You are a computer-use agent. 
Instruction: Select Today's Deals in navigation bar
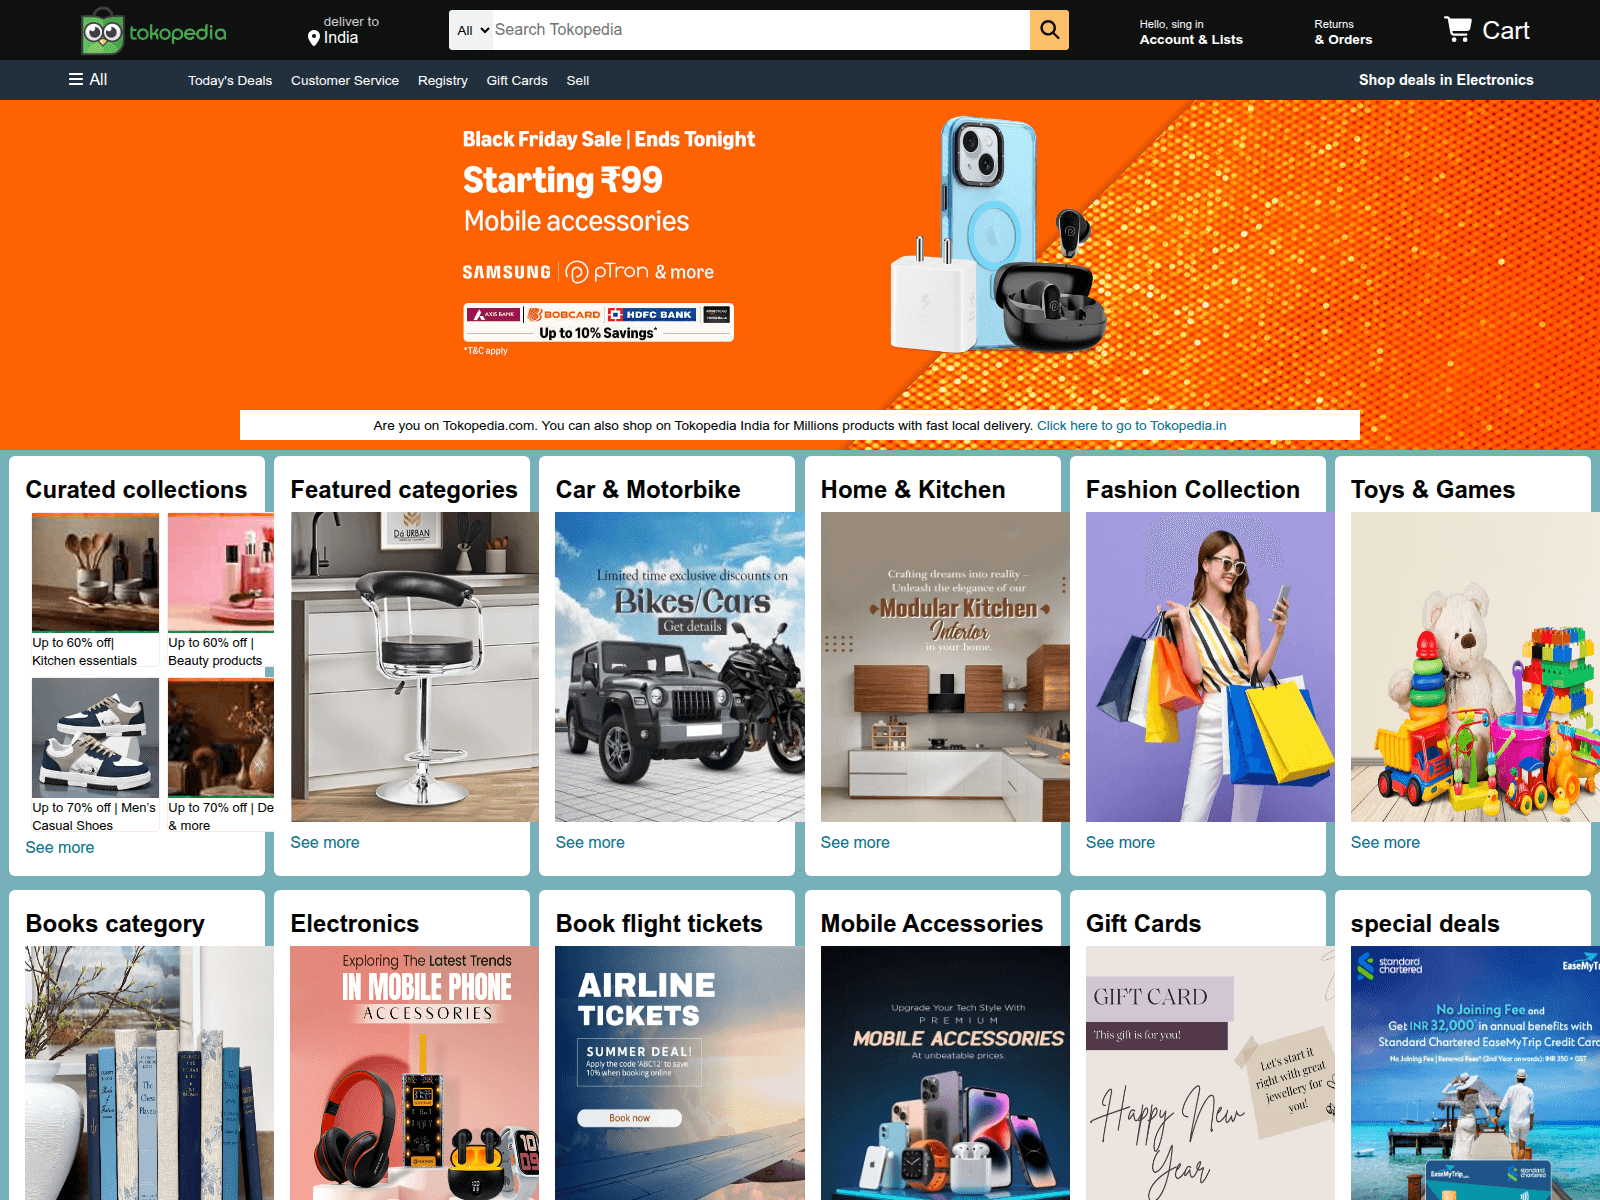[230, 80]
